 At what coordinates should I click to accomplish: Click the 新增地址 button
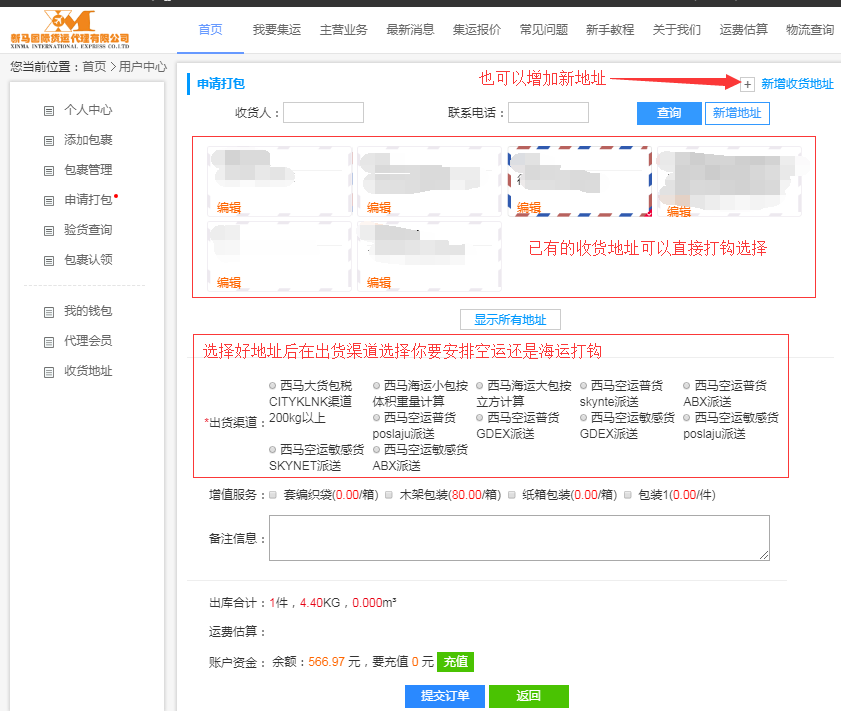[x=737, y=113]
